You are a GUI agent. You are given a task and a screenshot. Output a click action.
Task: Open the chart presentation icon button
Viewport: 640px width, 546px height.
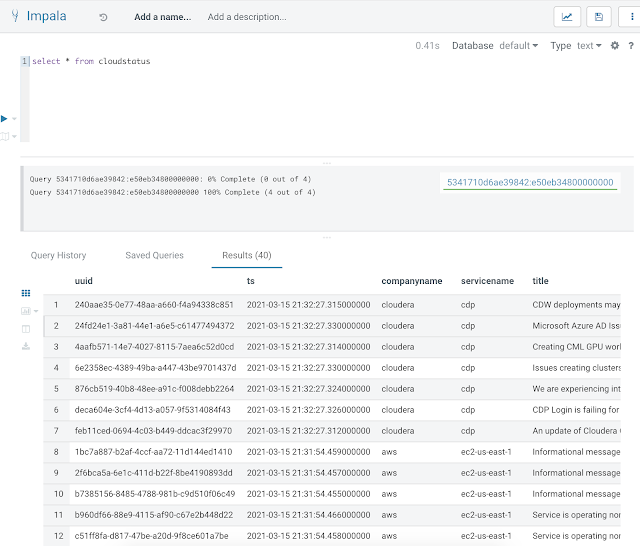[x=567, y=17]
